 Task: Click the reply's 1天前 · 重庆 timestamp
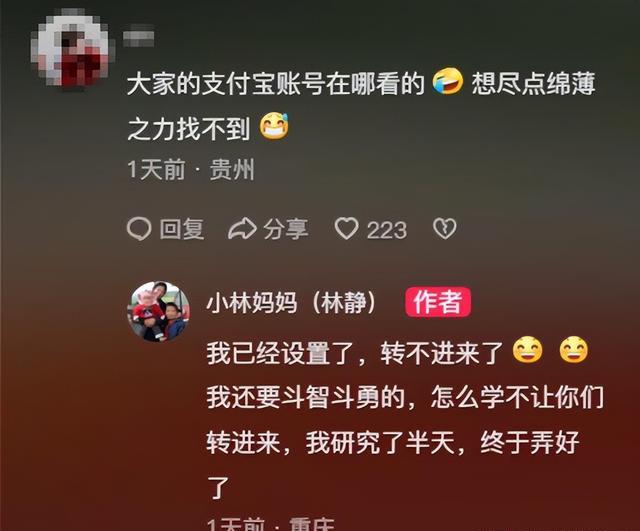[271, 524]
